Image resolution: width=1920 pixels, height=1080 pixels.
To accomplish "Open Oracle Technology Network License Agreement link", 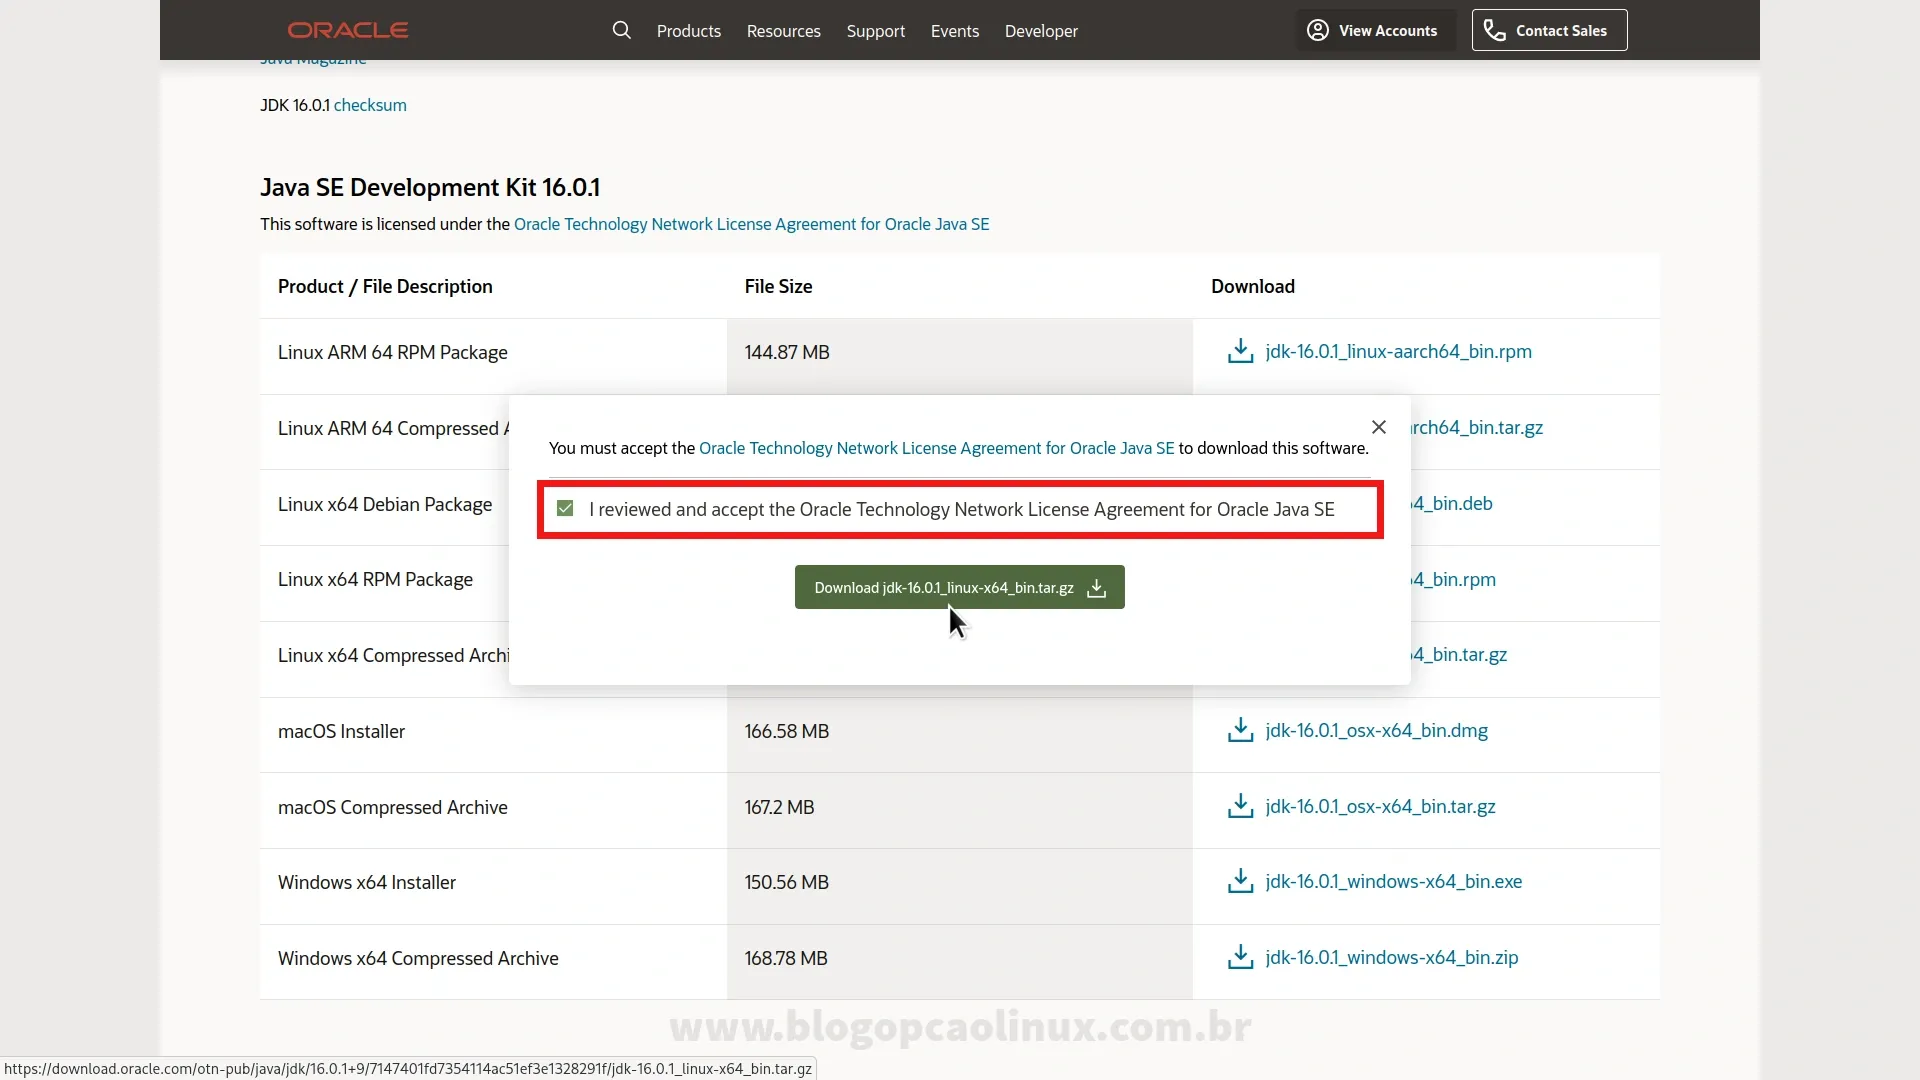I will click(x=936, y=447).
